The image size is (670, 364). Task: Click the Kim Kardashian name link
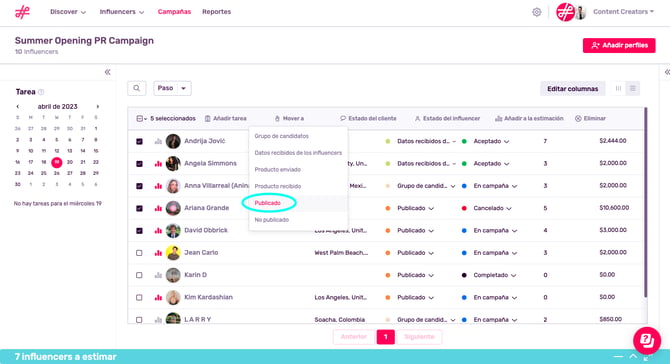209,297
